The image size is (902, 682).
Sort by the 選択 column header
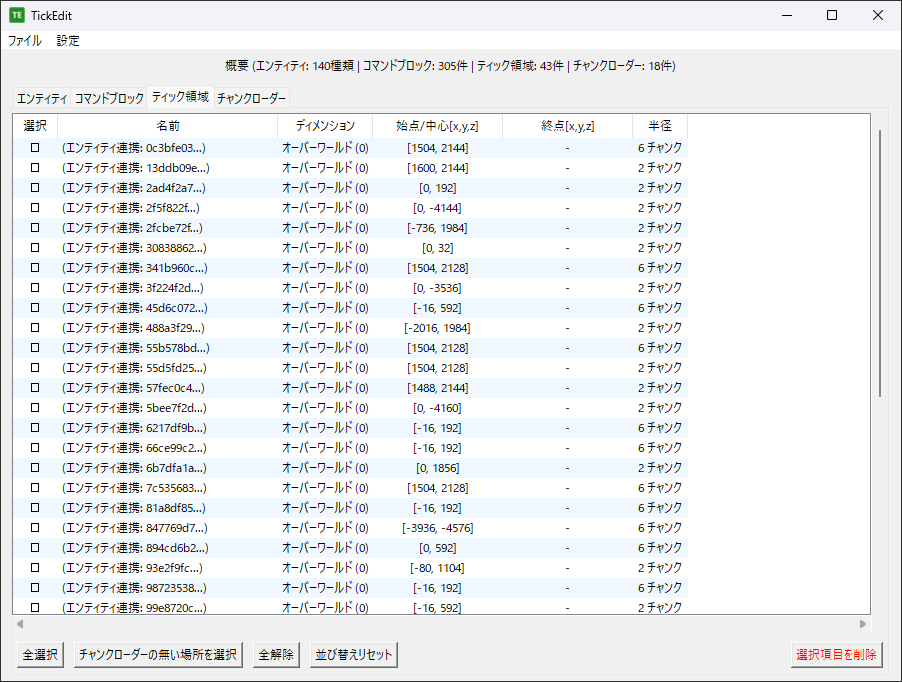35,126
